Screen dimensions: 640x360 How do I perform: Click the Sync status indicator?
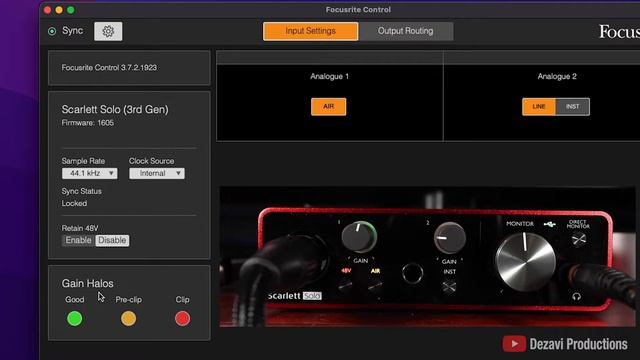pos(52,31)
